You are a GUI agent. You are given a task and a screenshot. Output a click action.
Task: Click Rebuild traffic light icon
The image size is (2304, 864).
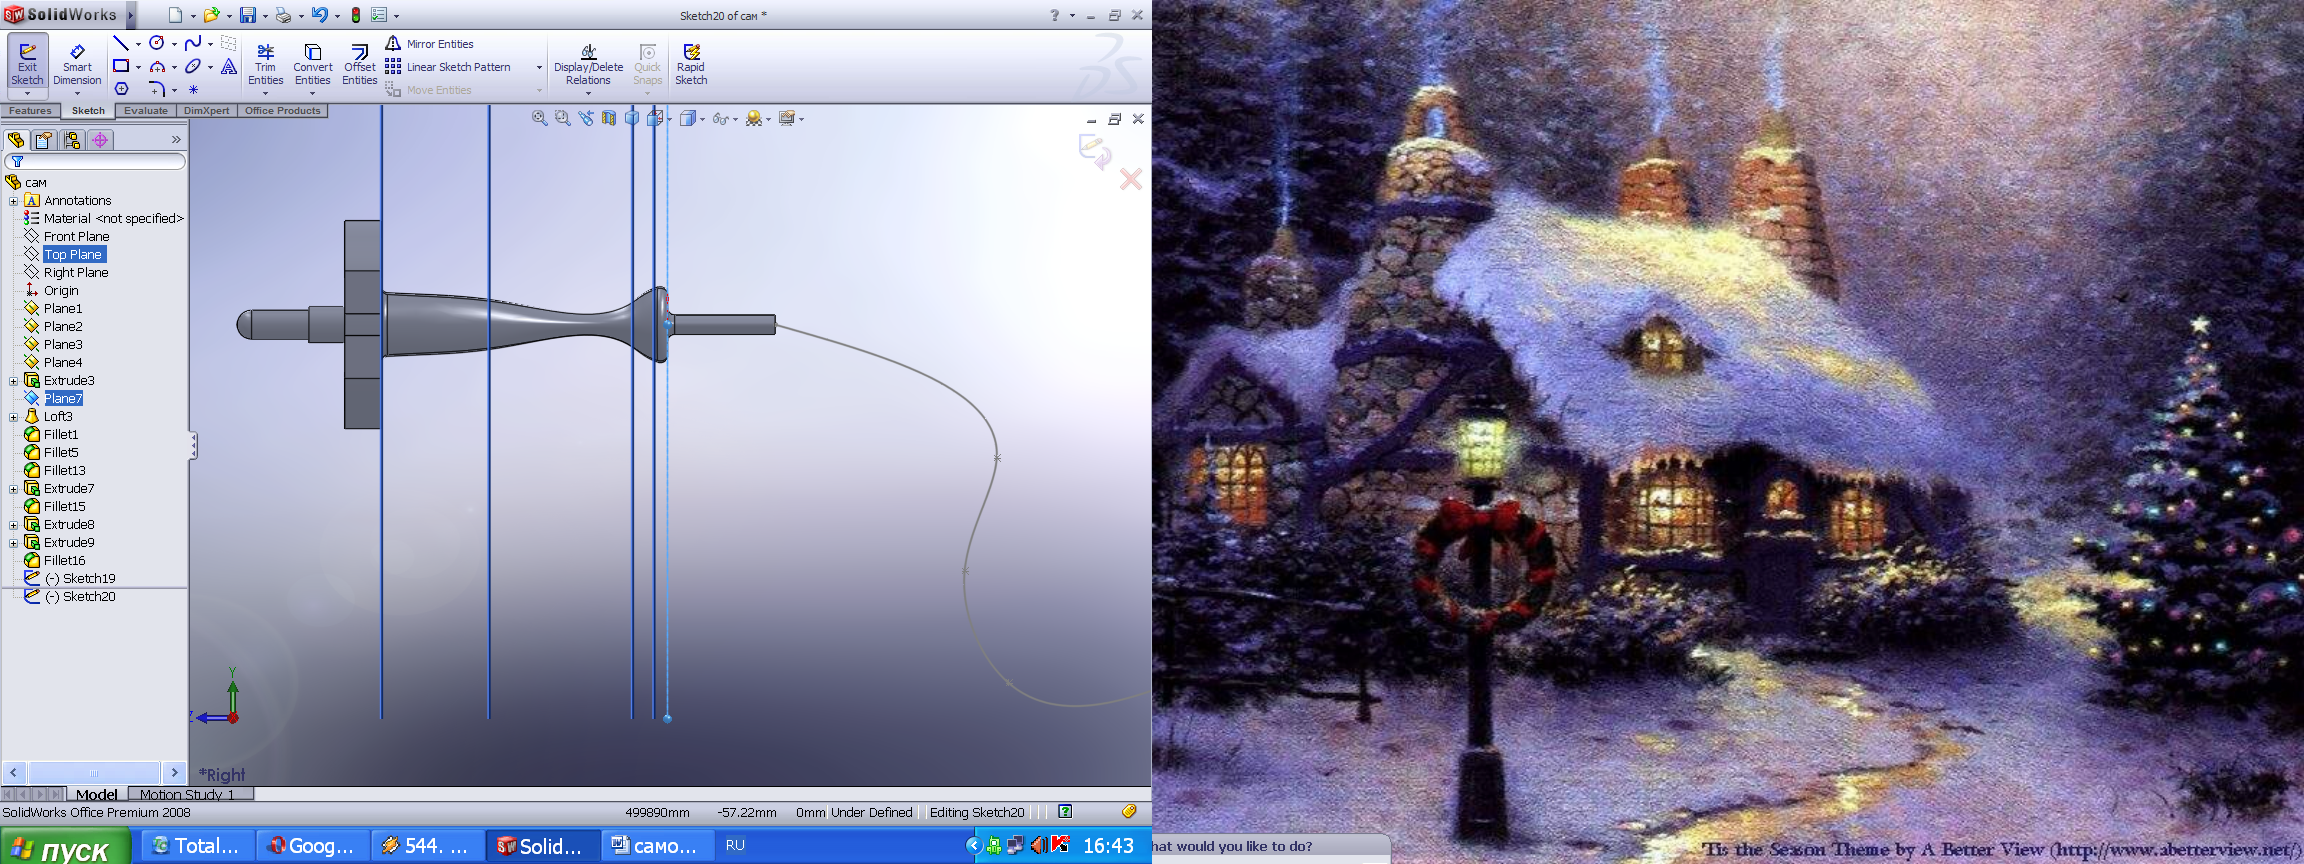(x=355, y=15)
